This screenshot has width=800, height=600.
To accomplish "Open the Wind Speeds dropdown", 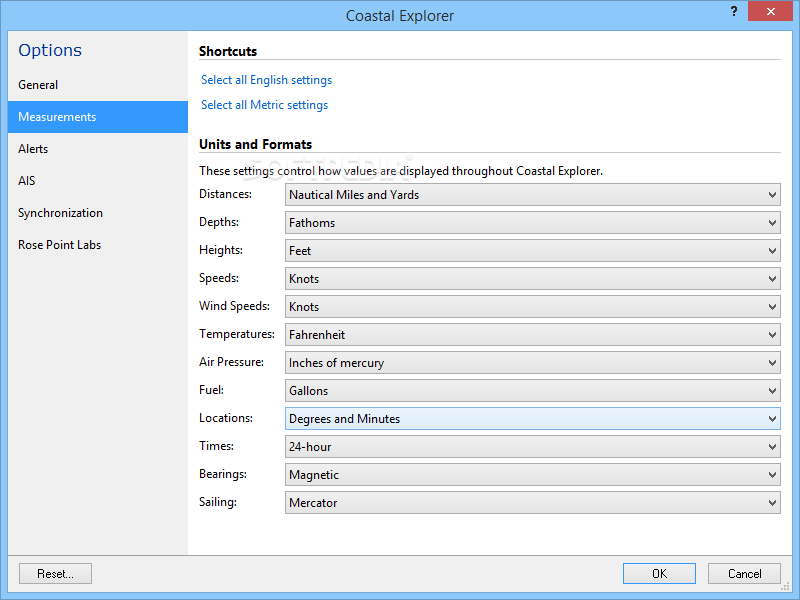I will (x=533, y=307).
